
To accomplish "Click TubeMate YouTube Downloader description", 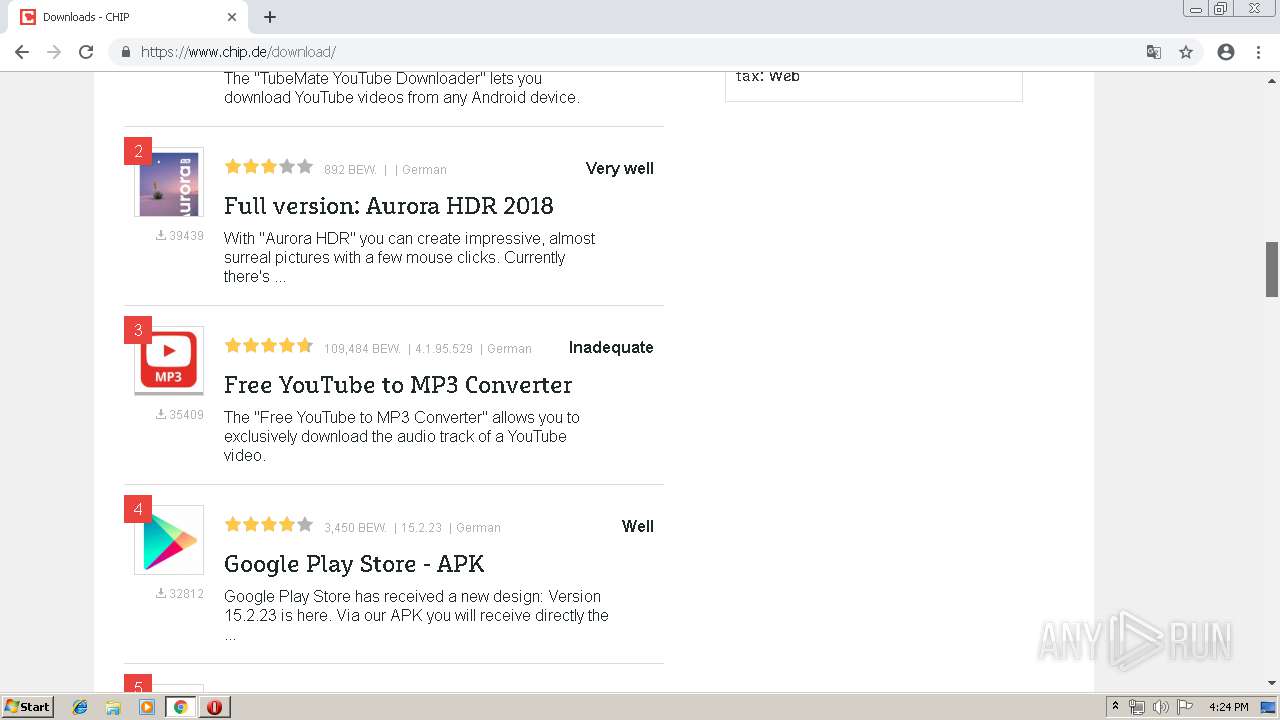I will pyautogui.click(x=402, y=88).
